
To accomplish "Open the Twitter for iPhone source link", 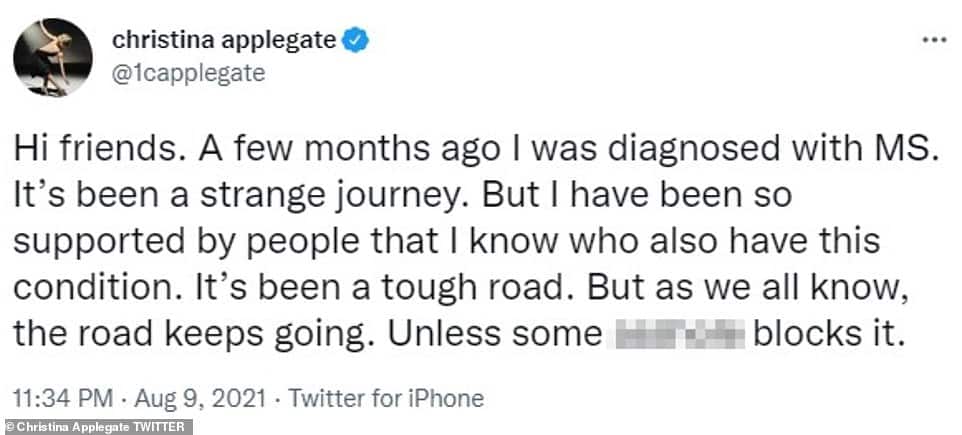I will (386, 400).
